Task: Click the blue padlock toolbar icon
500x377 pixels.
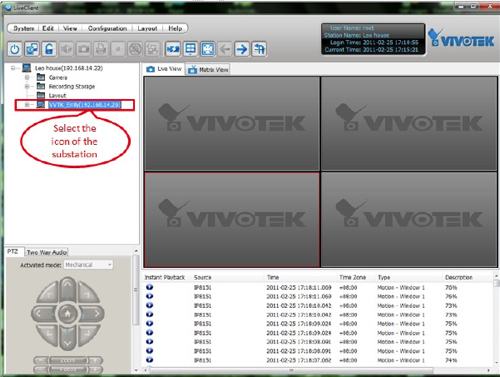Action: (x=49, y=49)
